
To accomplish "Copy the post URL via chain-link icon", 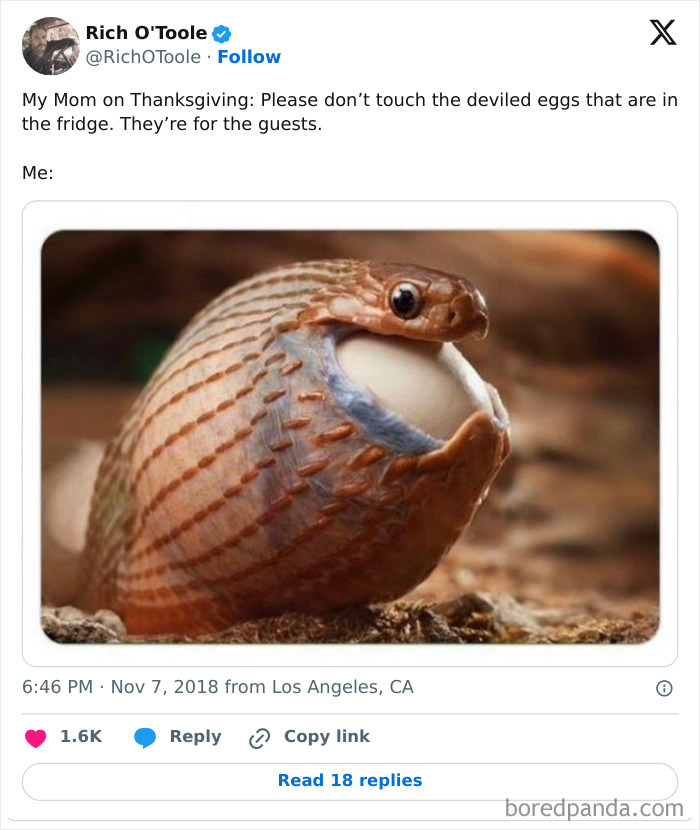I will point(259,737).
